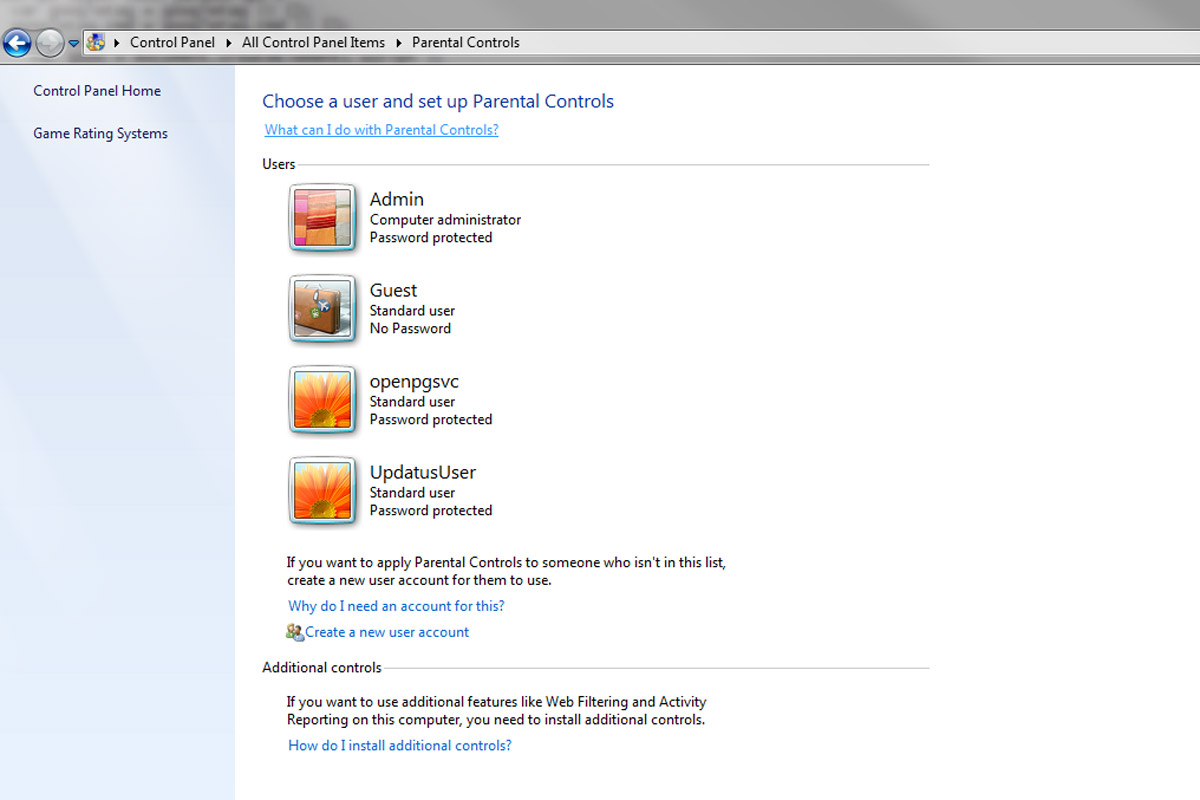Open the recent pages dropdown arrow
Image resolution: width=1200 pixels, height=800 pixels.
[x=73, y=43]
